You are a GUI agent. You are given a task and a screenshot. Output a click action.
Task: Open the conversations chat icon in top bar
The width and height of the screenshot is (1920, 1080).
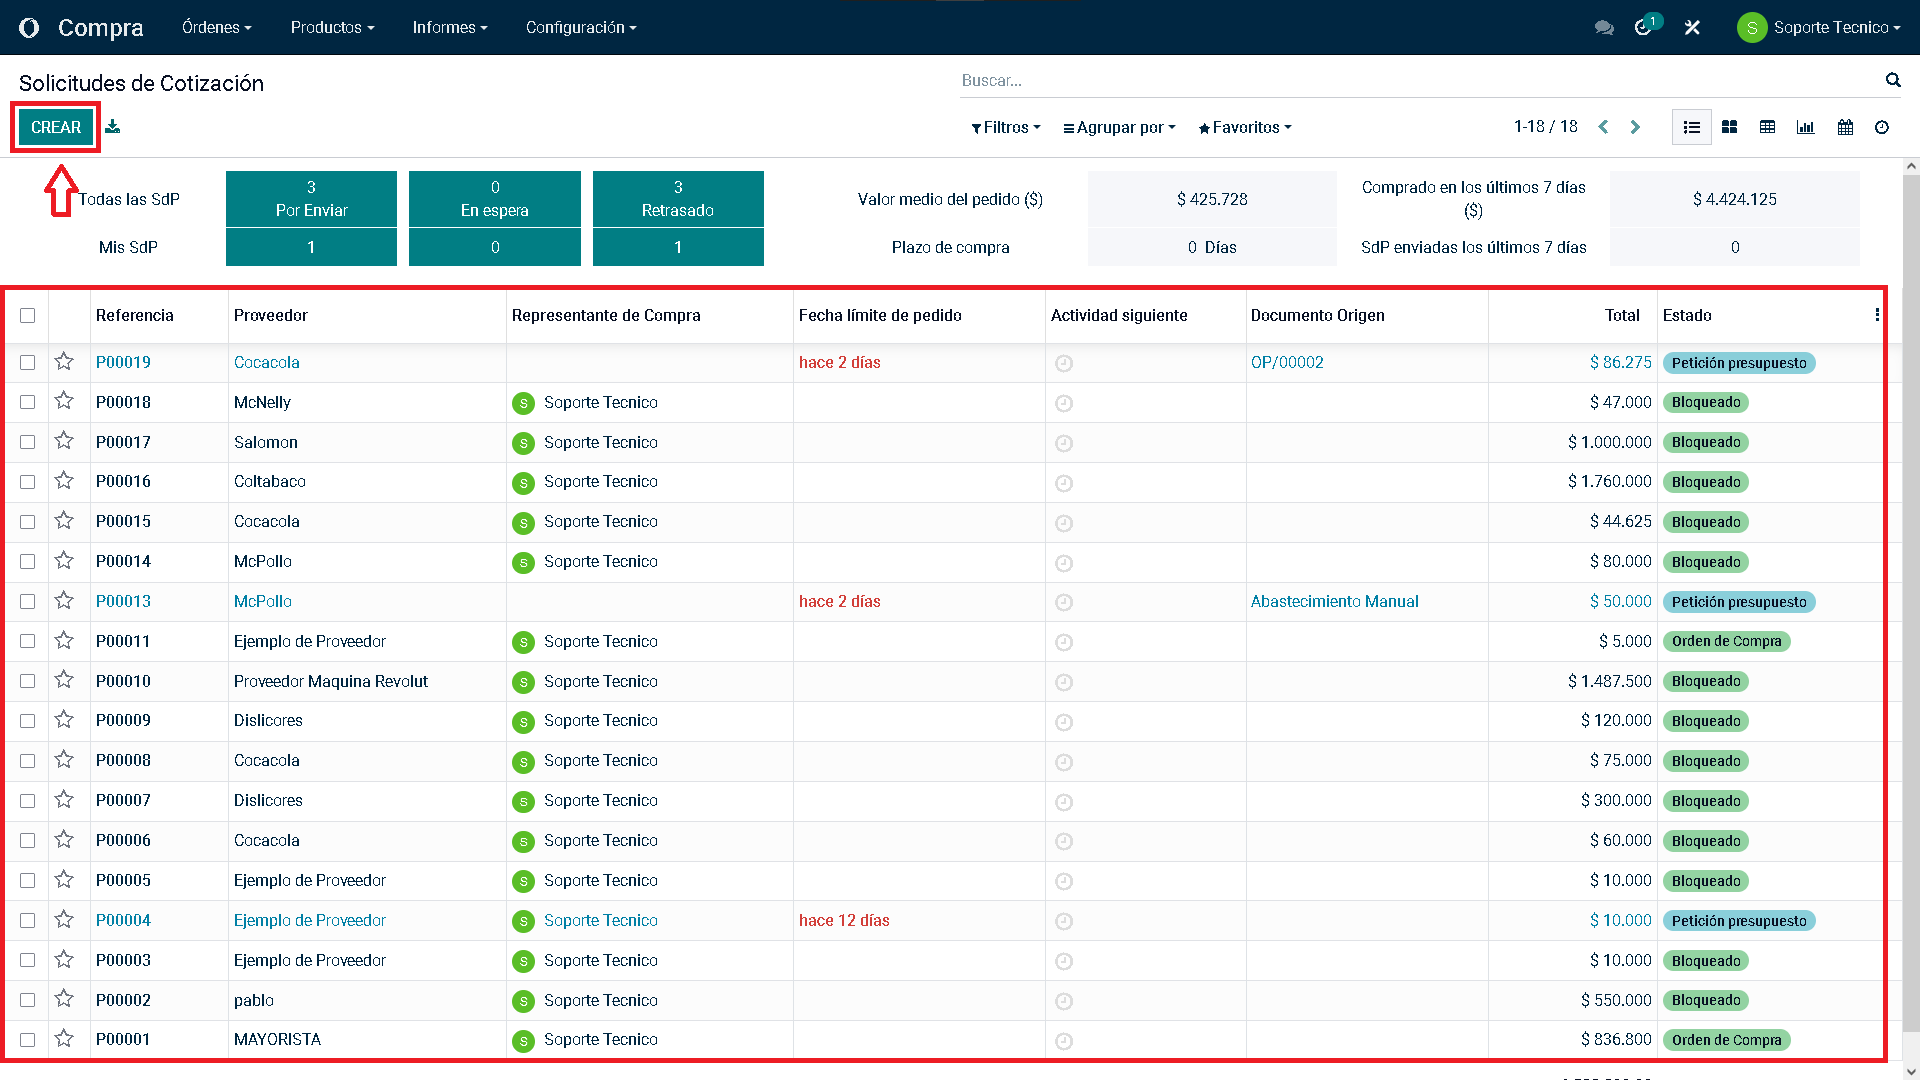point(1604,28)
